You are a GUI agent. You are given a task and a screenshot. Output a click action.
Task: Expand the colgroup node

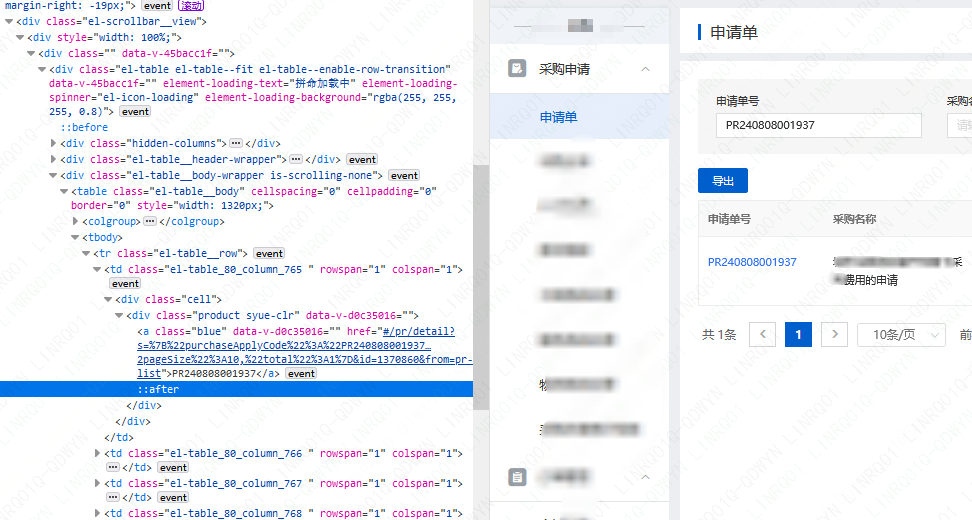point(76,221)
